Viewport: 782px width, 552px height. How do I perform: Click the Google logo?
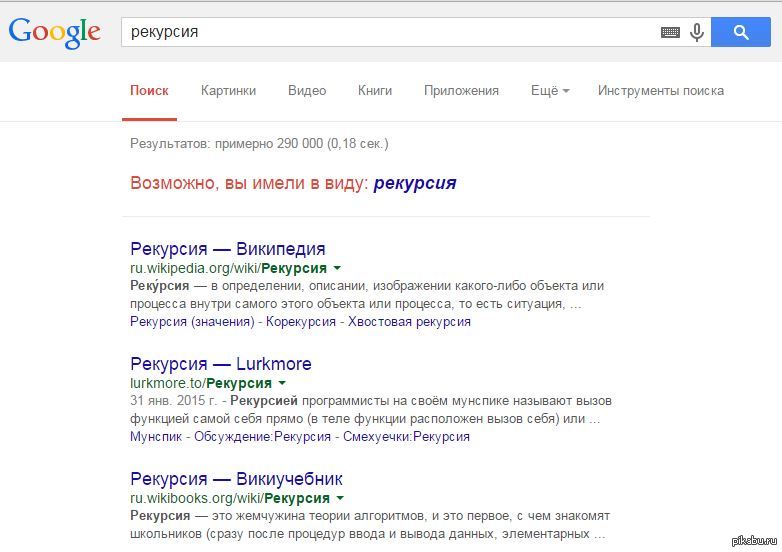[x=55, y=32]
